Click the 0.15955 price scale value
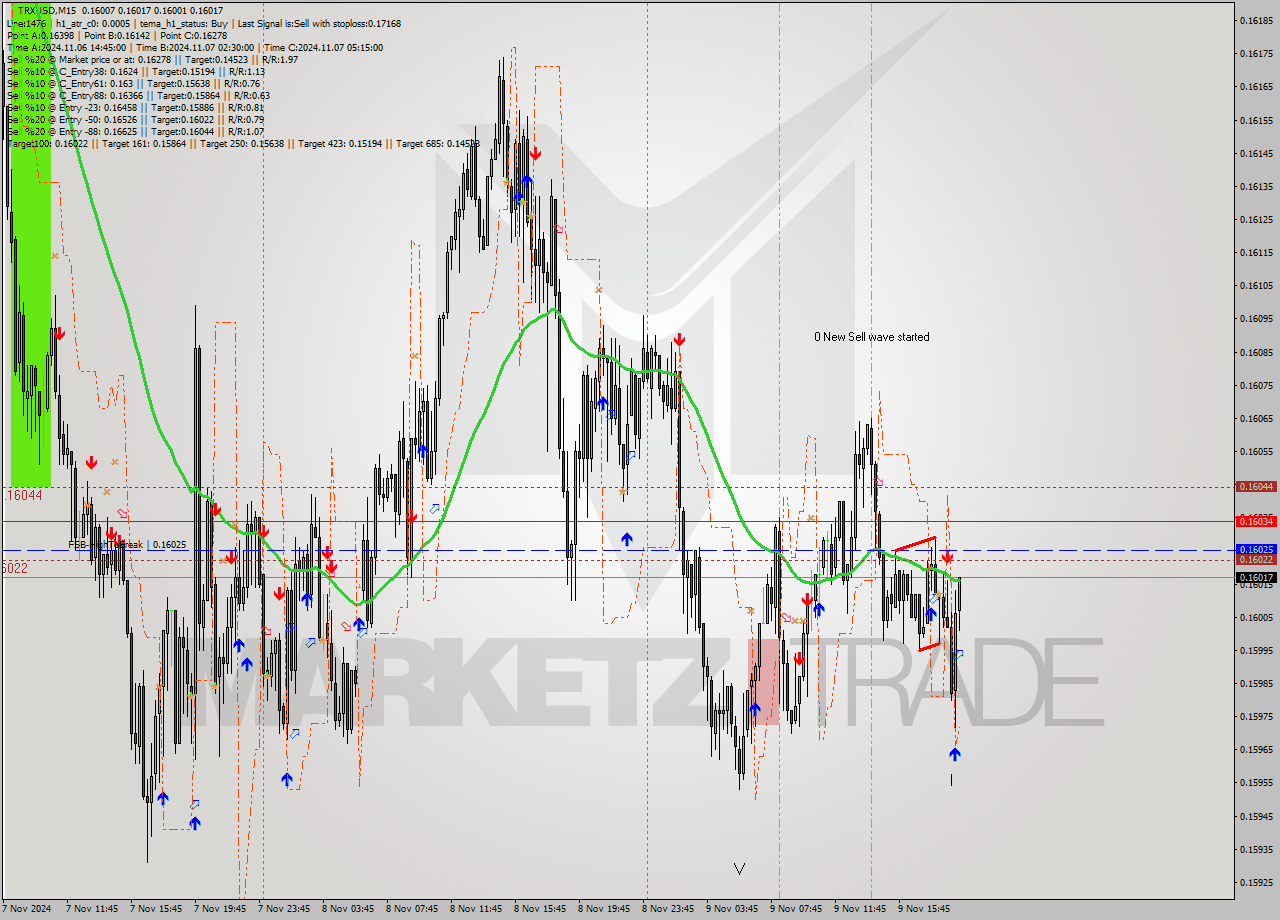 click(x=1256, y=783)
